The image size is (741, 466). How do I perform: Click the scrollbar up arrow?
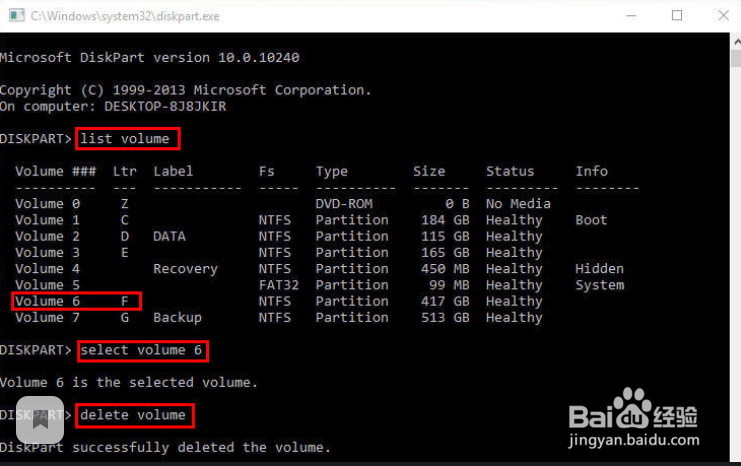tap(737, 42)
